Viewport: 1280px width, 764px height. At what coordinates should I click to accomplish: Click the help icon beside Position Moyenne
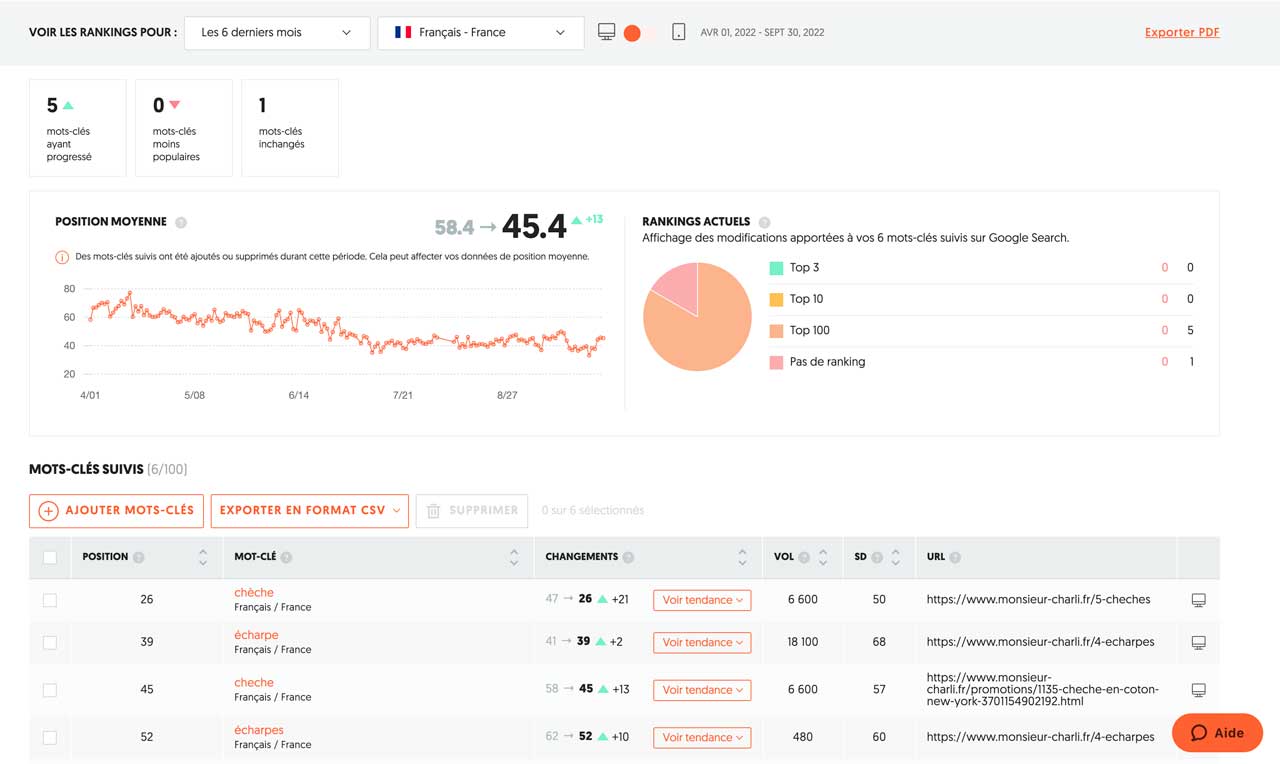pyautogui.click(x=181, y=222)
